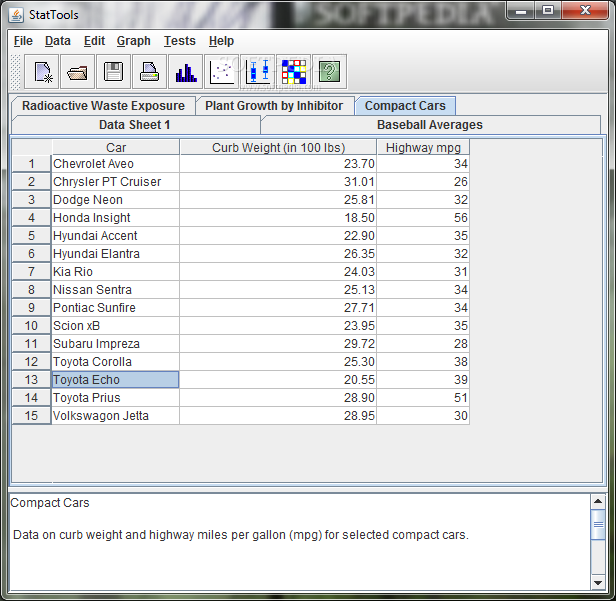This screenshot has height=601, width=616.
Task: Click the Nissan Sentra cell
Action: click(116, 290)
